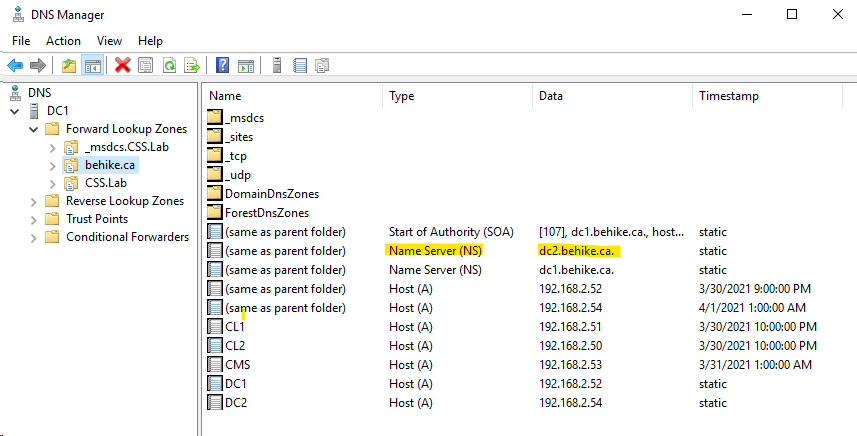Image resolution: width=857 pixels, height=436 pixels.
Task: Open Help with the blue question icon
Action: [223, 65]
